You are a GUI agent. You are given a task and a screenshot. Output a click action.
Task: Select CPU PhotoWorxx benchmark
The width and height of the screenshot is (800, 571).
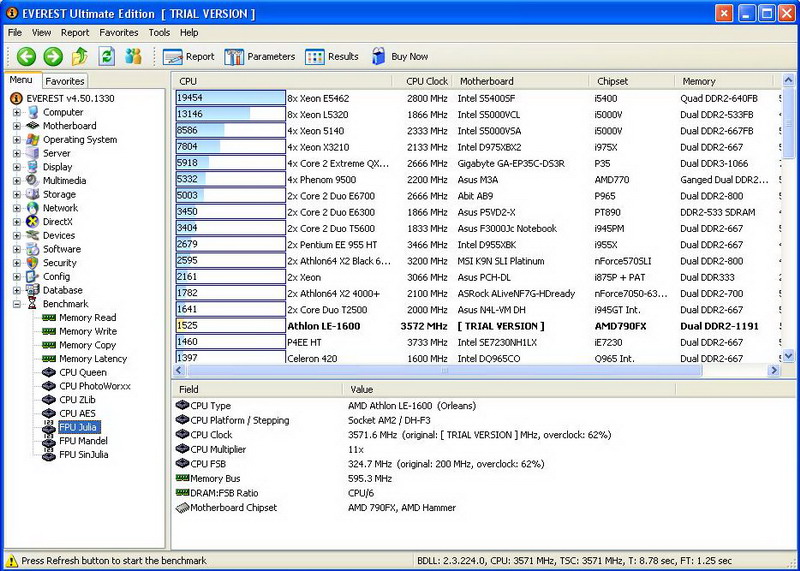coord(94,386)
